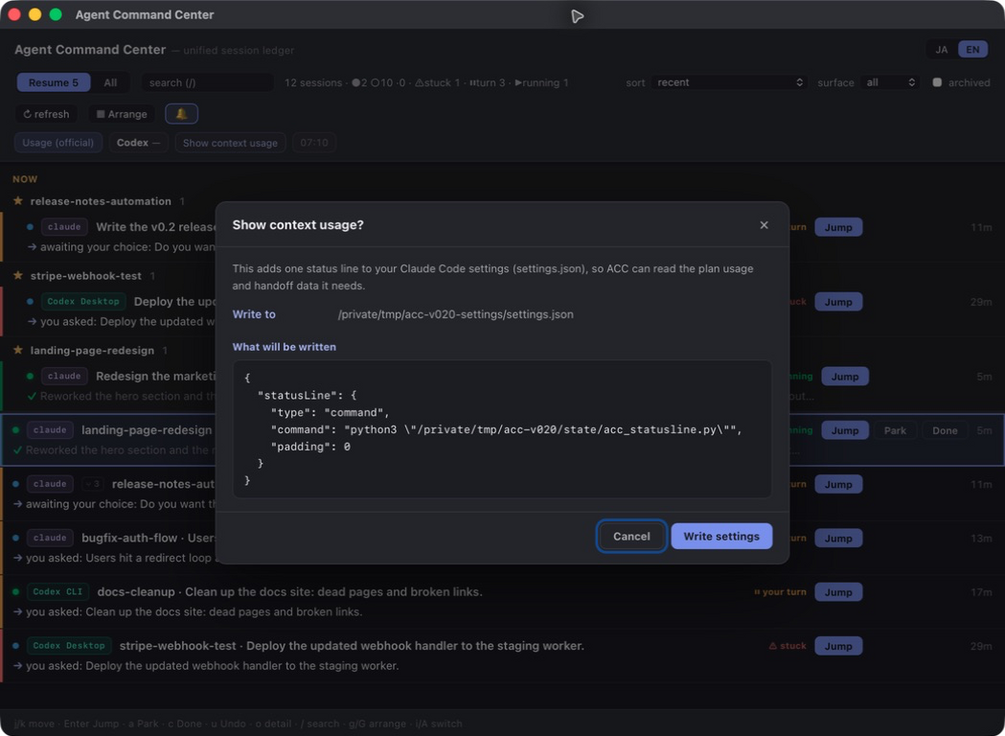This screenshot has width=1005, height=736.
Task: Select the 'All' tab
Action: click(110, 83)
